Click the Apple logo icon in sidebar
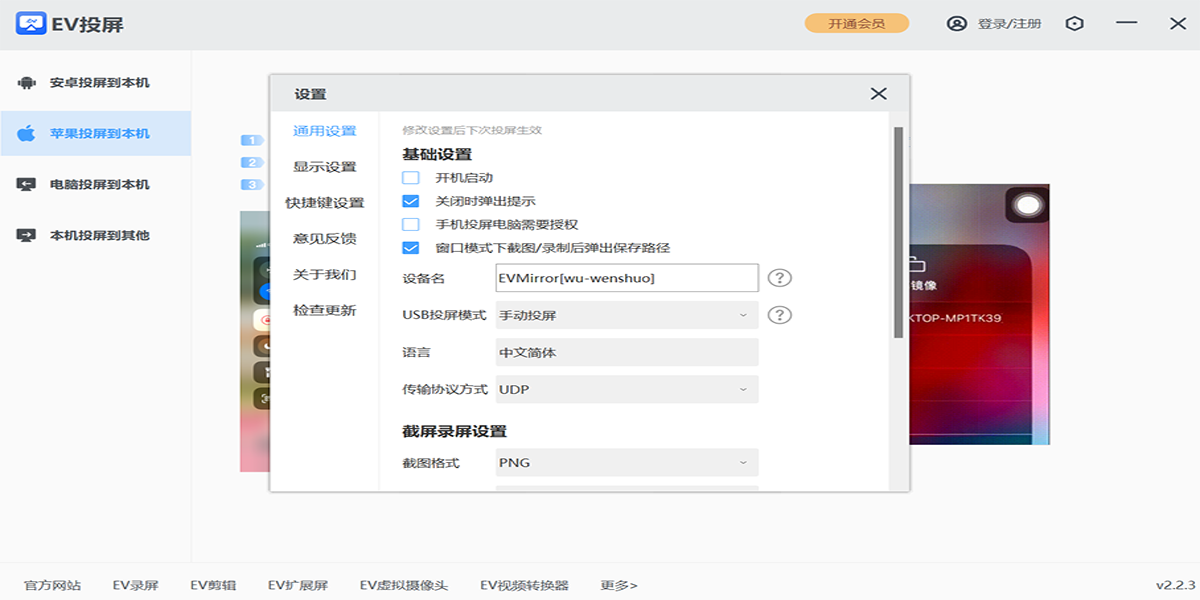This screenshot has width=1200, height=600. [27, 133]
